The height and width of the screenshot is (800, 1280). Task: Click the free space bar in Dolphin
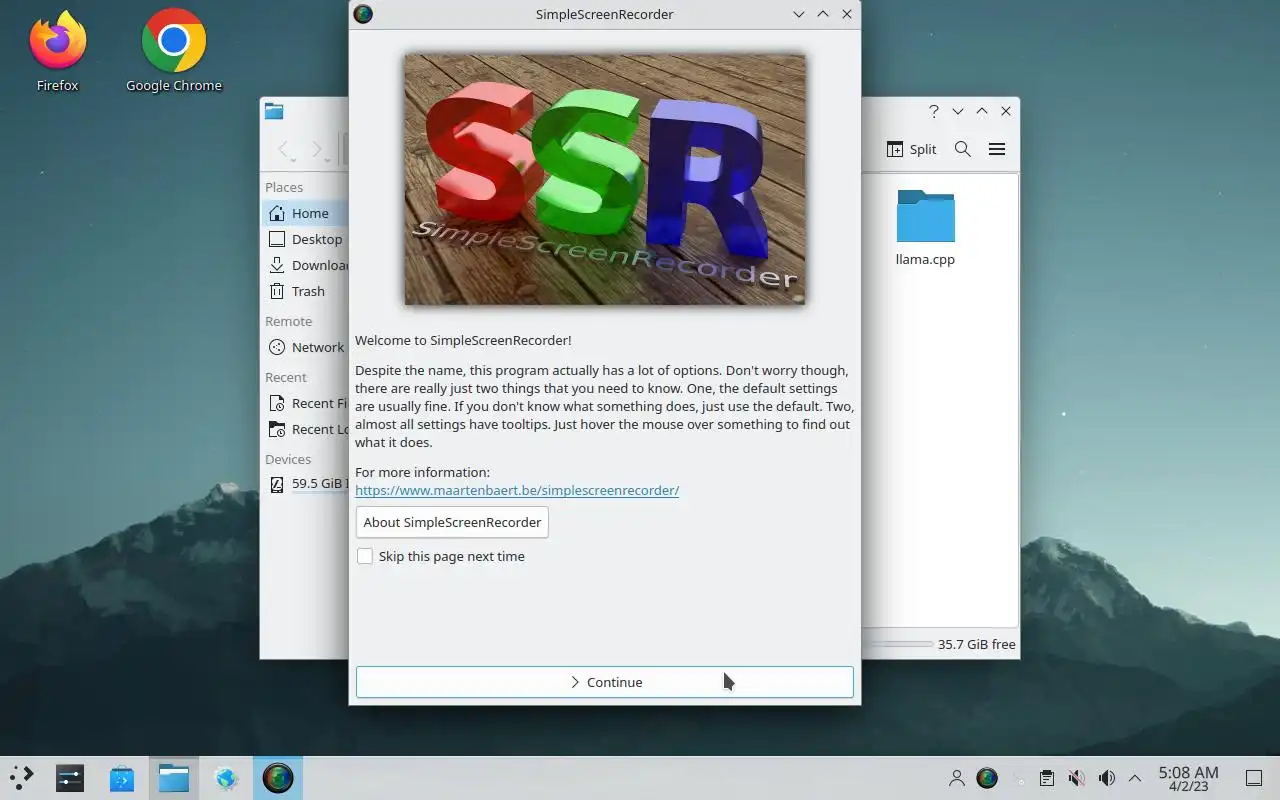pos(898,644)
